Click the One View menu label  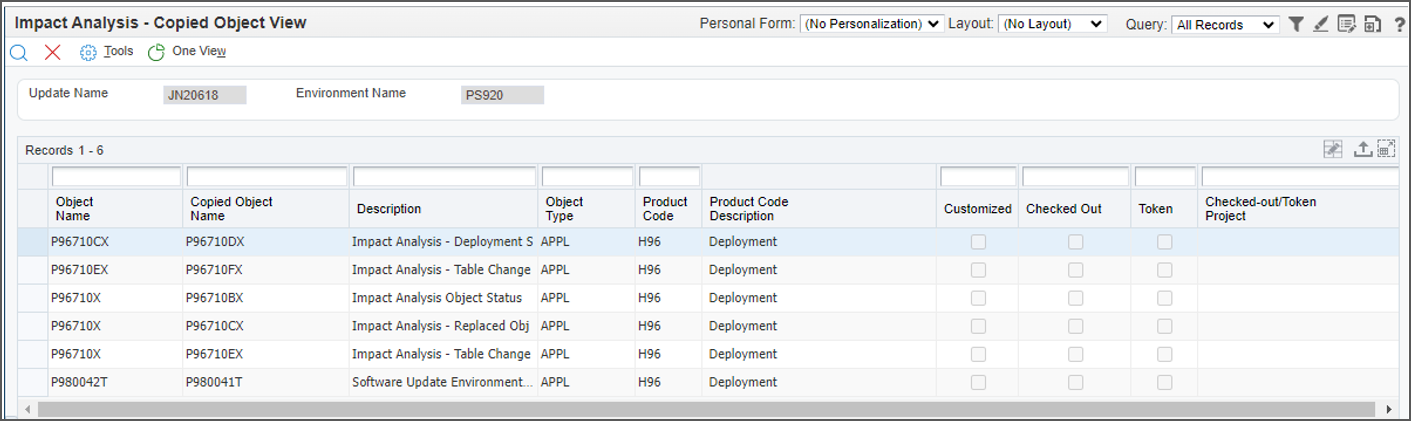click(x=199, y=51)
